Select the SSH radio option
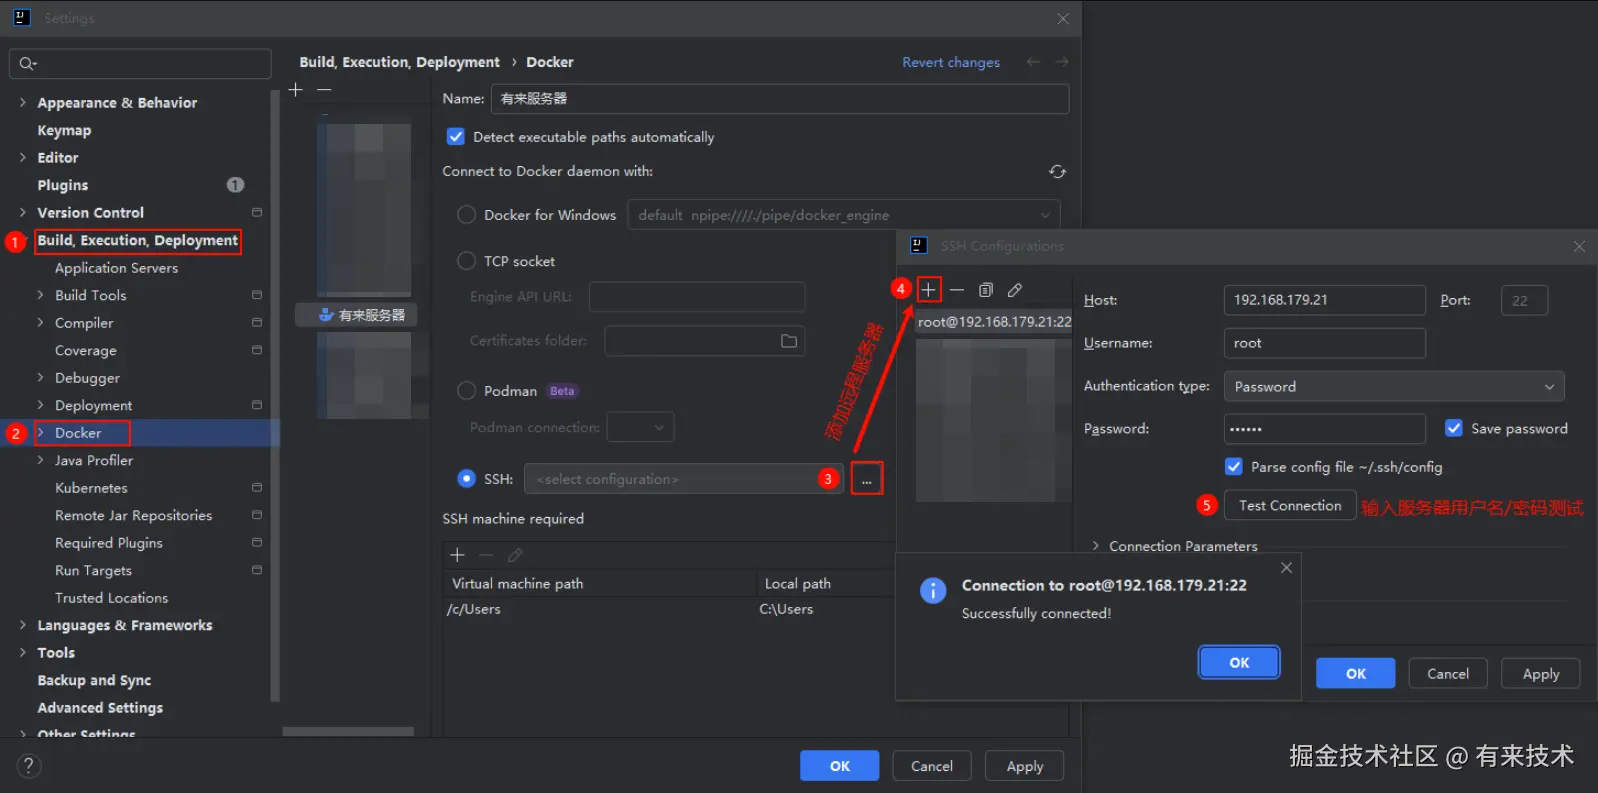The image size is (1598, 793). pyautogui.click(x=466, y=479)
